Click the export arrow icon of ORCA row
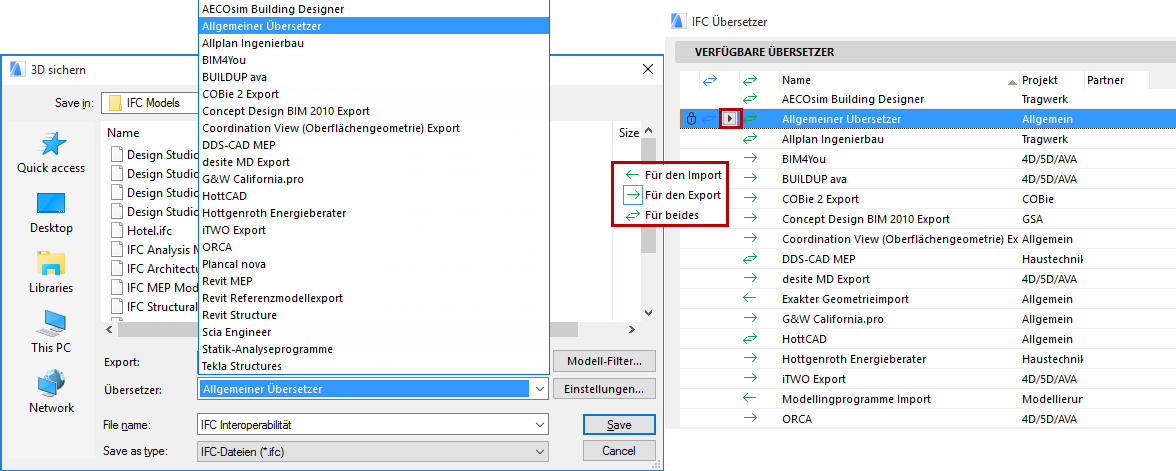This screenshot has height=471, width=1176. tap(749, 418)
